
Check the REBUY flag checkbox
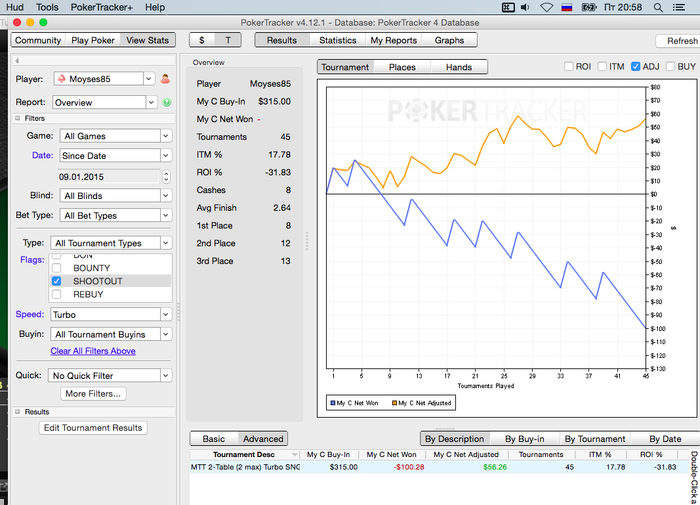(56, 294)
